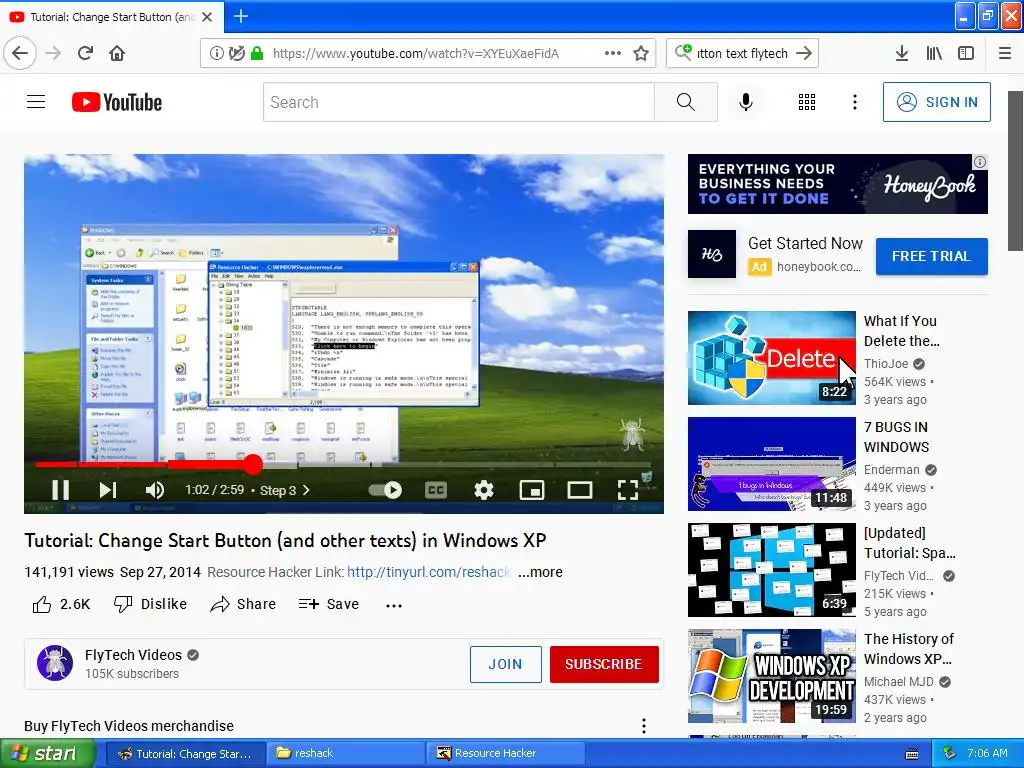The height and width of the screenshot is (768, 1024).
Task: Bookmark this page with the star icon
Action: point(641,54)
